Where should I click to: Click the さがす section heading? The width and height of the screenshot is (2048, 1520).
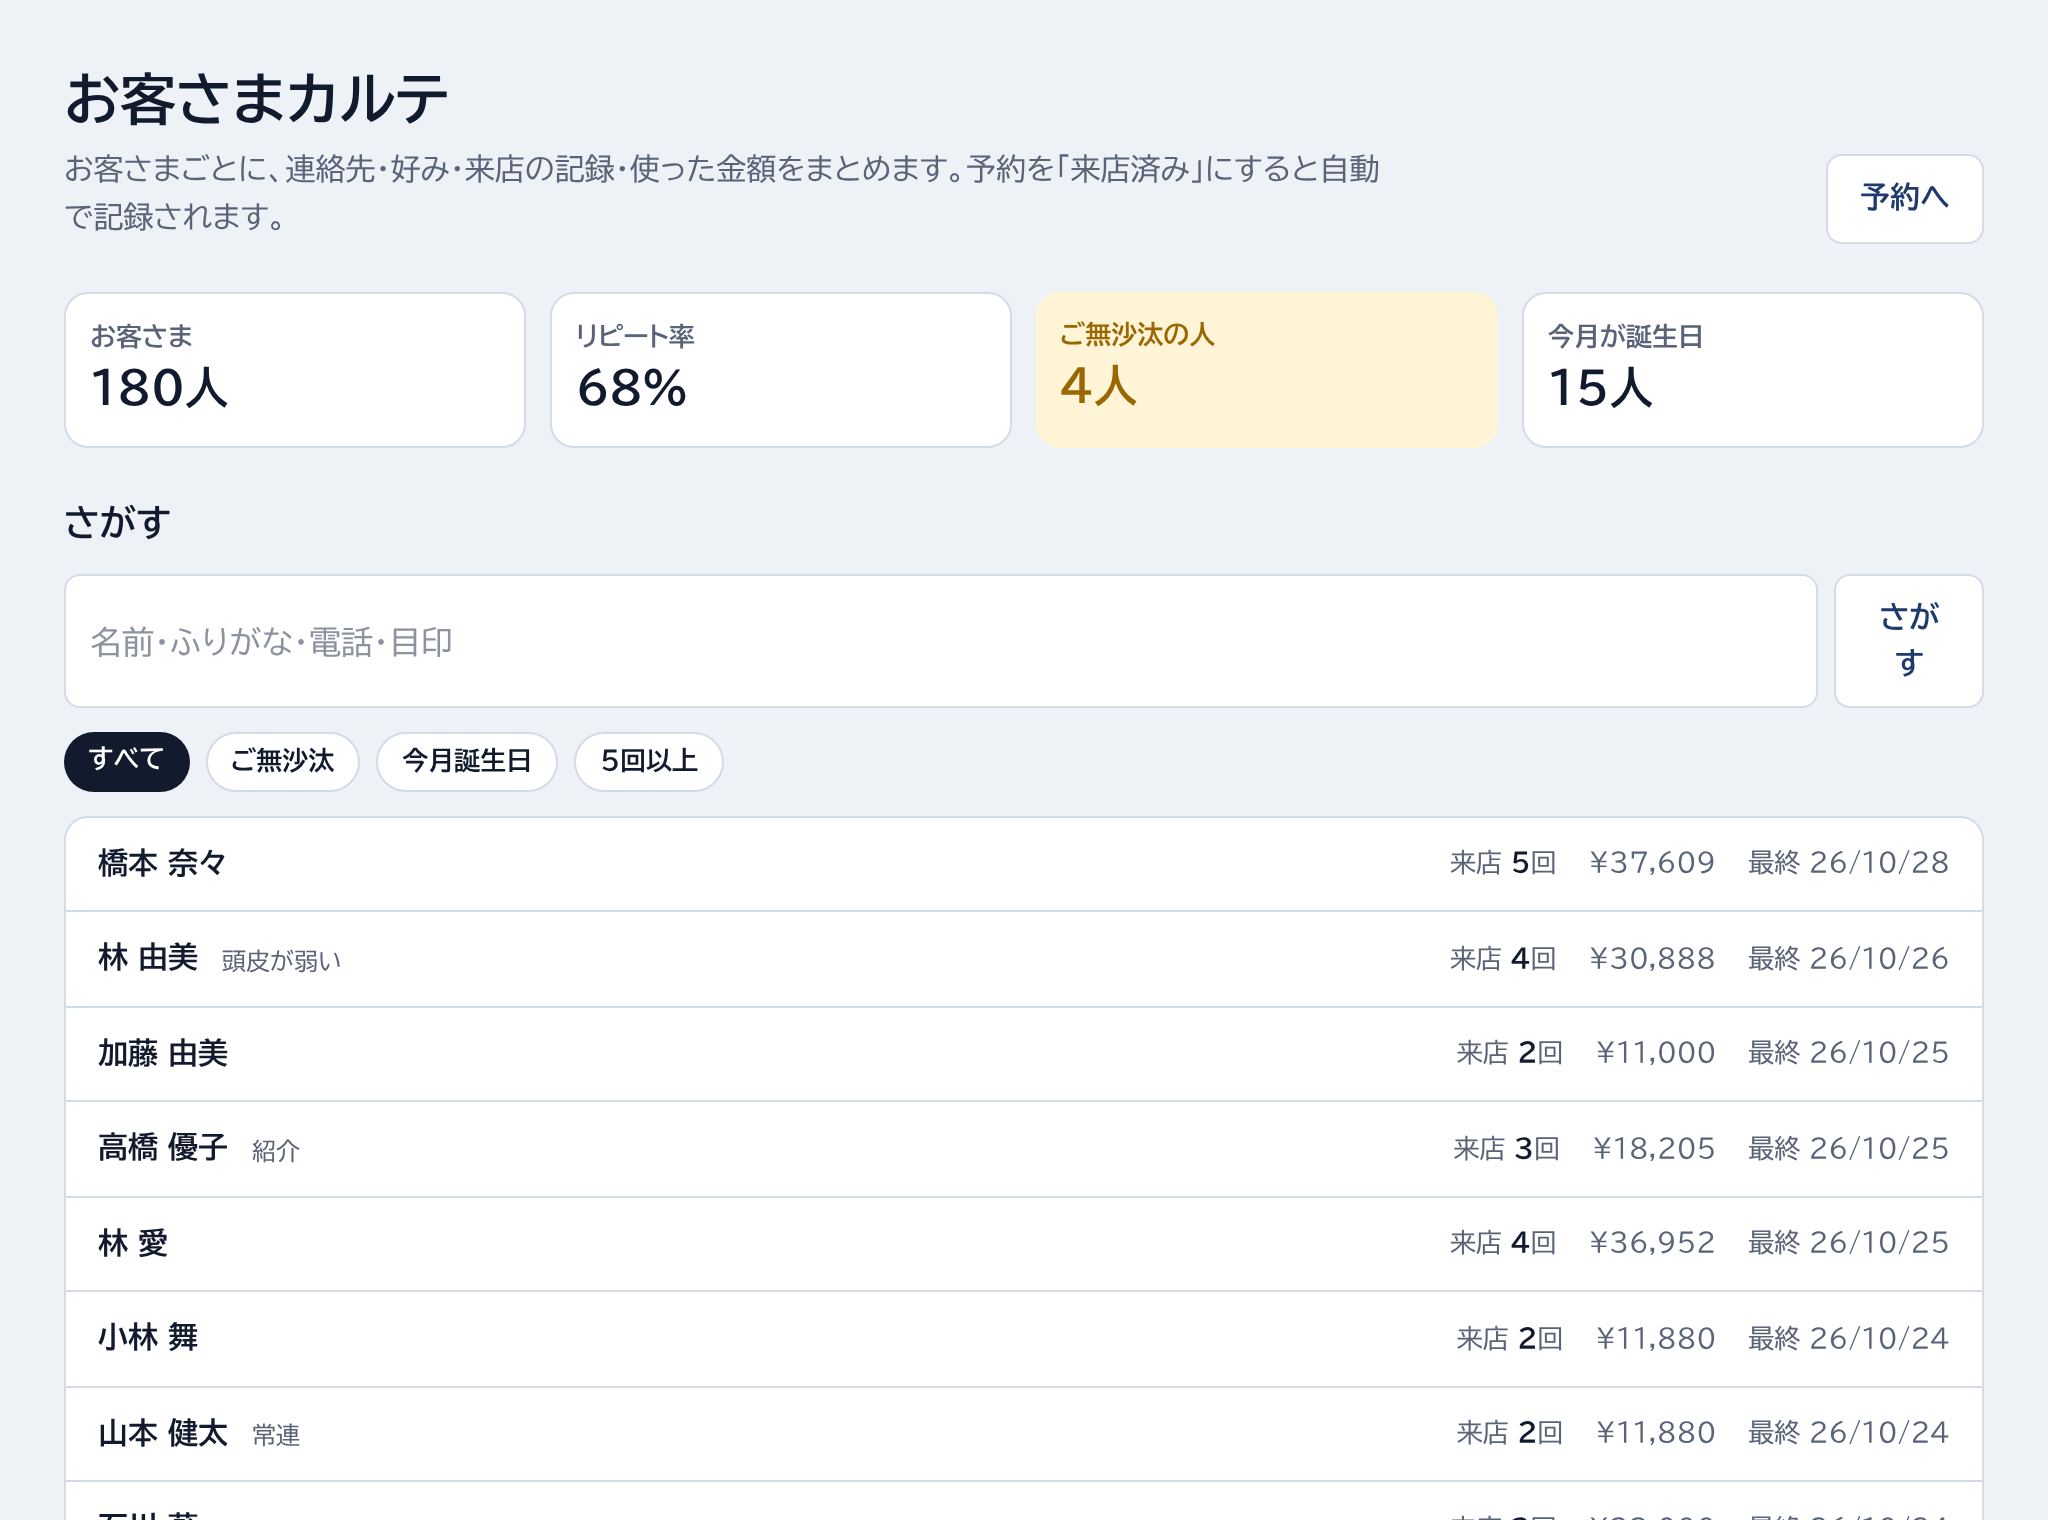pos(118,522)
